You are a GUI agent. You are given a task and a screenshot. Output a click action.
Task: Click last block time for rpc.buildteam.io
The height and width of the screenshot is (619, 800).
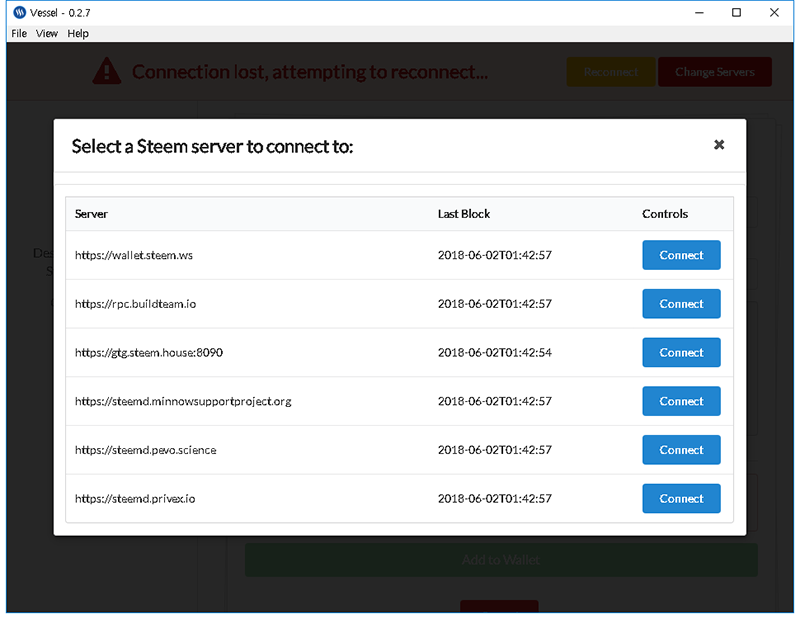(x=495, y=304)
